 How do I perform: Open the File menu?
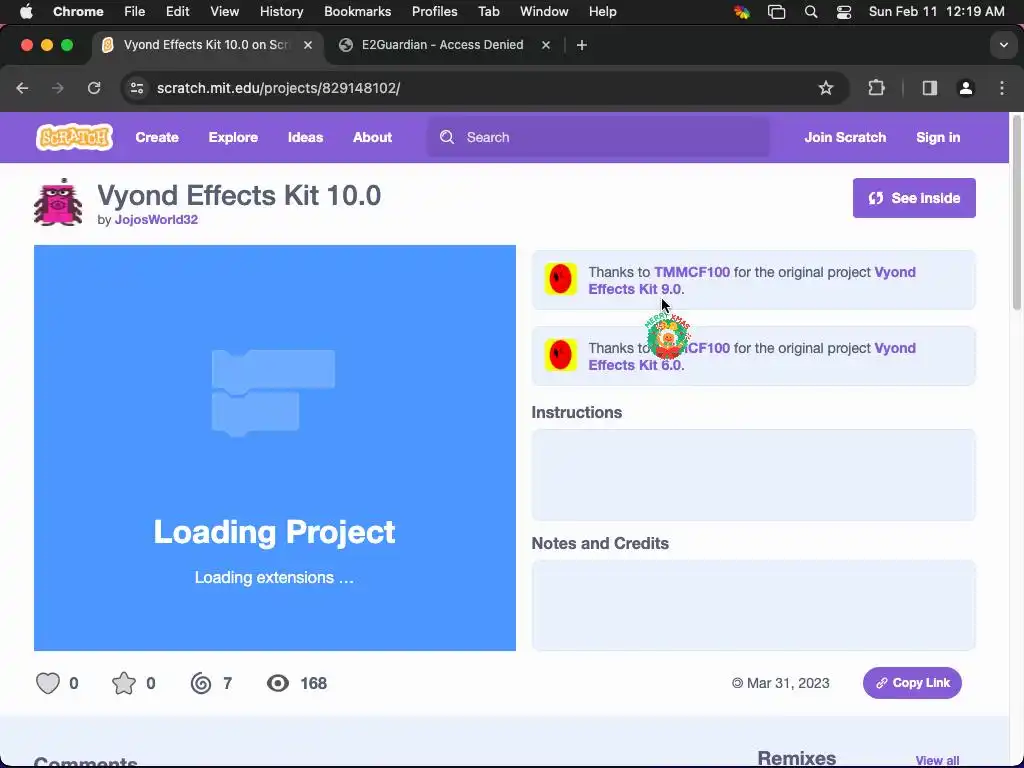click(x=135, y=11)
